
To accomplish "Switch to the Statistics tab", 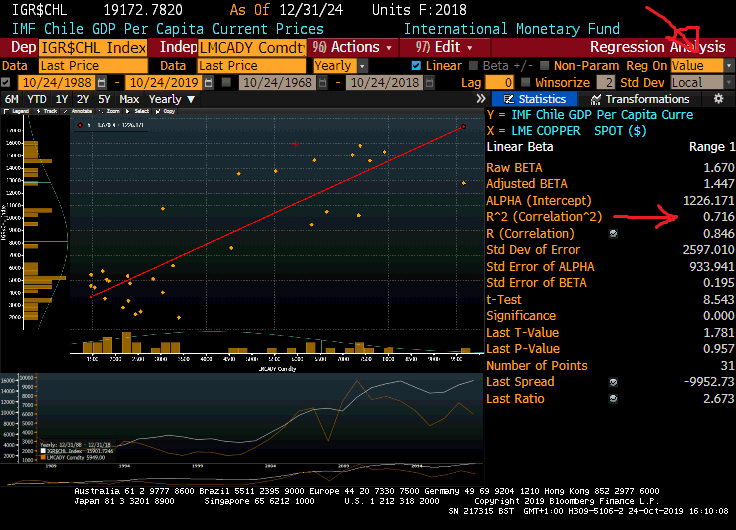I will (x=535, y=99).
